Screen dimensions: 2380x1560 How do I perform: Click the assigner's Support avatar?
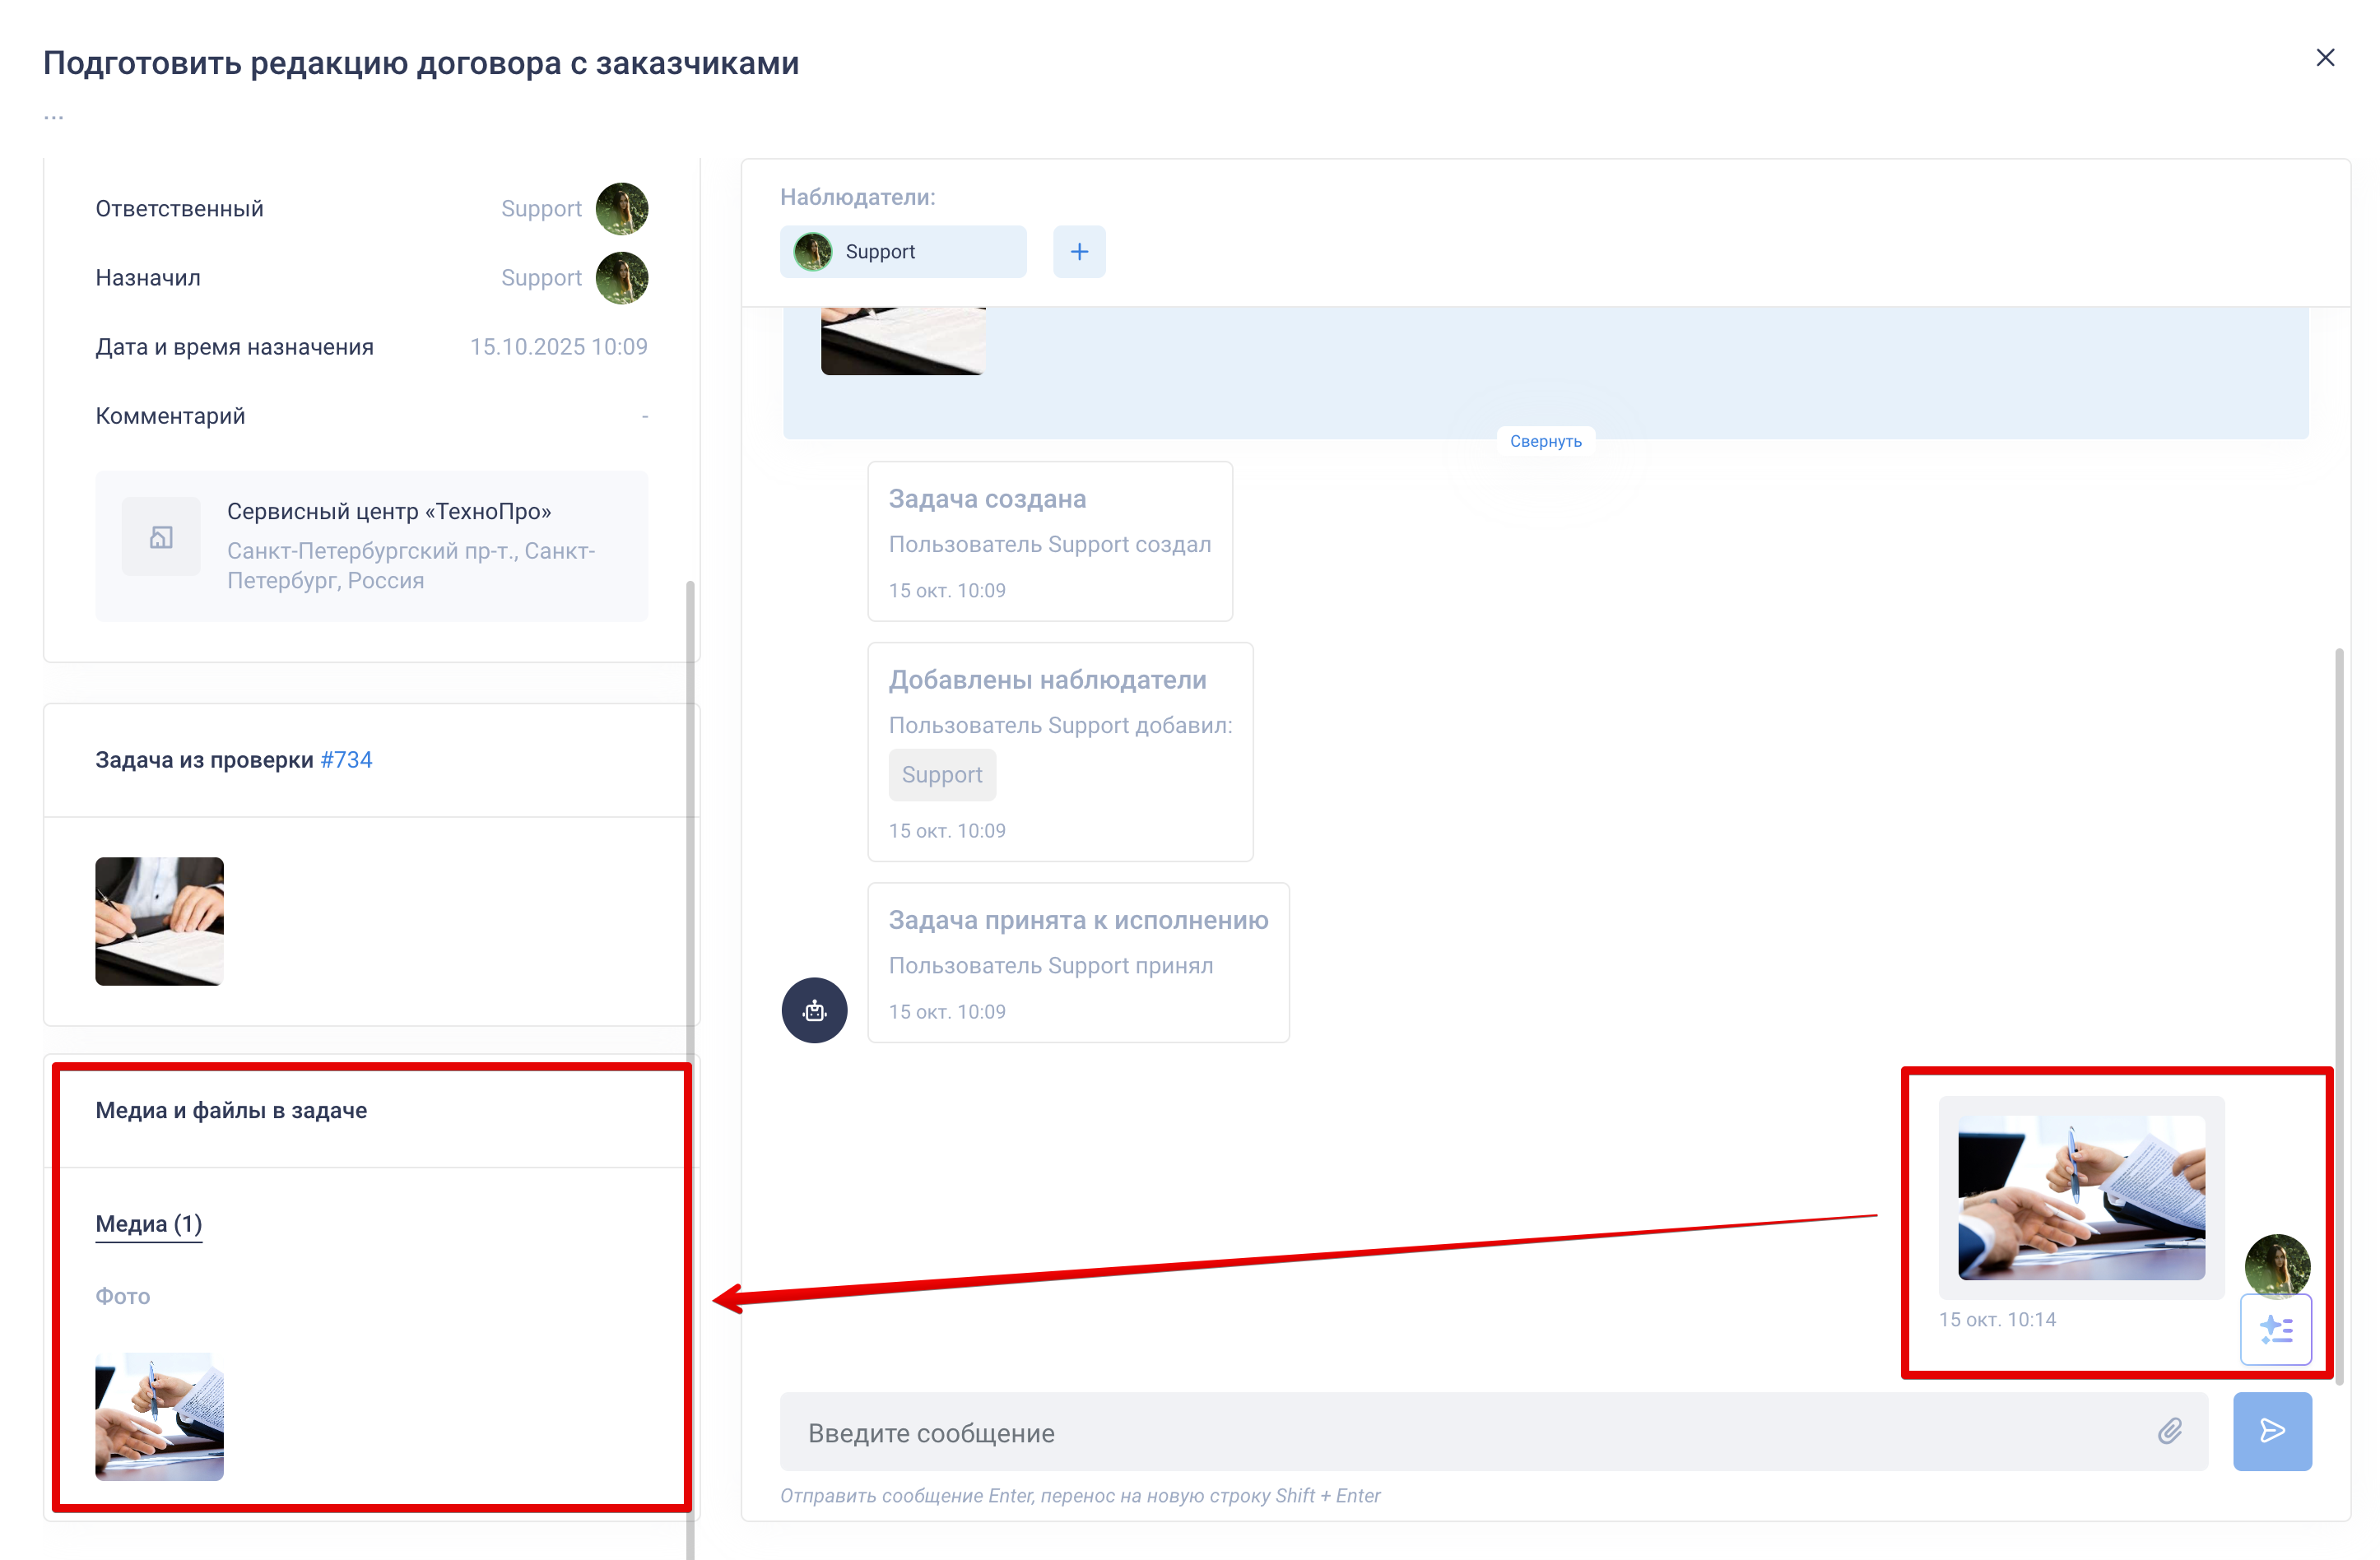[622, 278]
